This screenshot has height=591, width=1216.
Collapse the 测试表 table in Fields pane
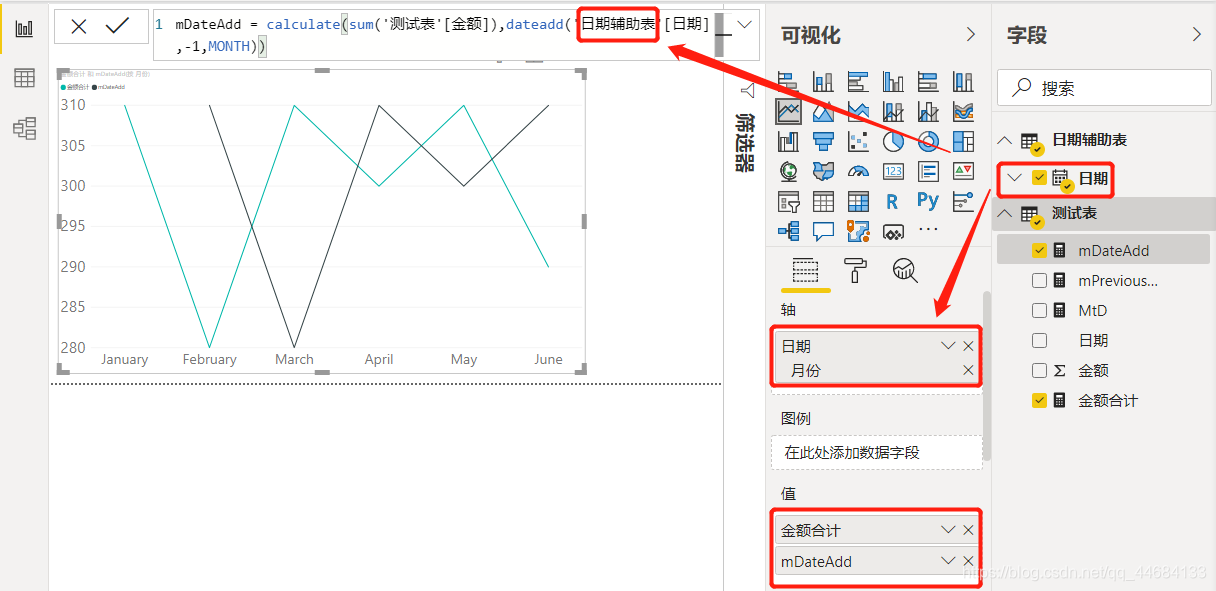tap(1005, 213)
